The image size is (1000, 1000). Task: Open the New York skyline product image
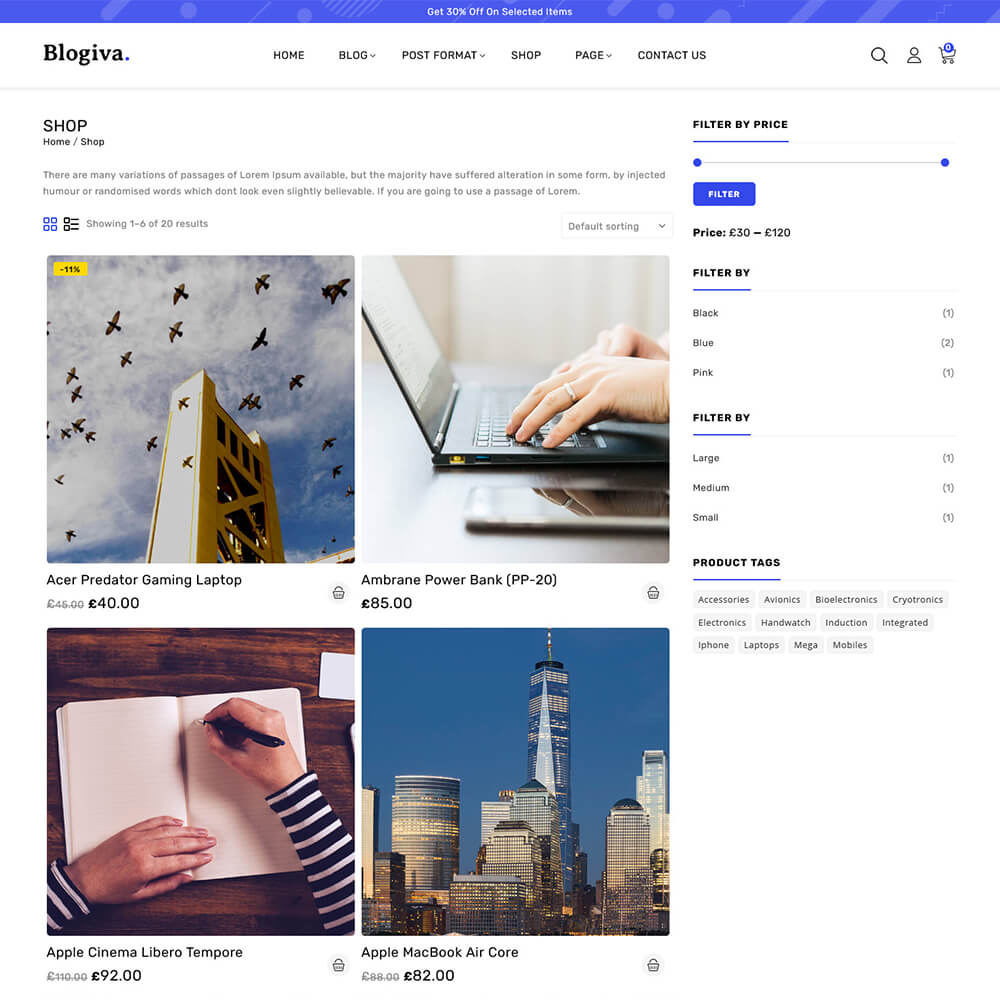515,781
